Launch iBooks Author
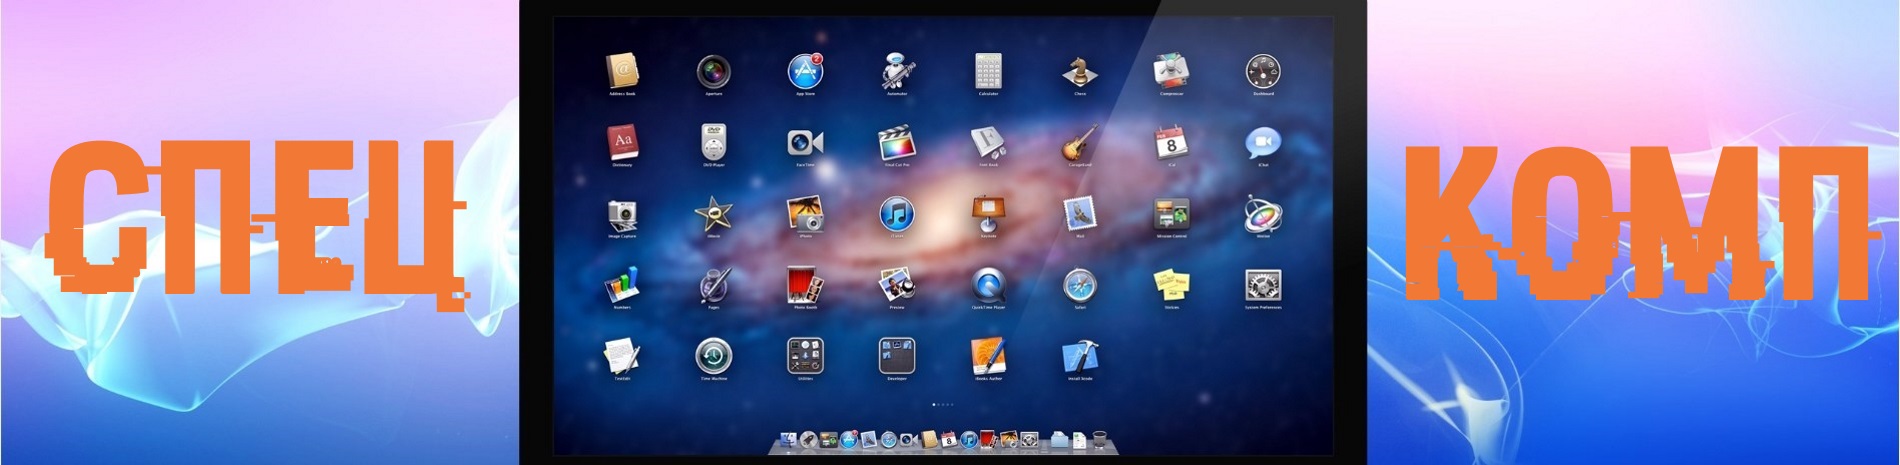The width and height of the screenshot is (1900, 465). tap(988, 357)
